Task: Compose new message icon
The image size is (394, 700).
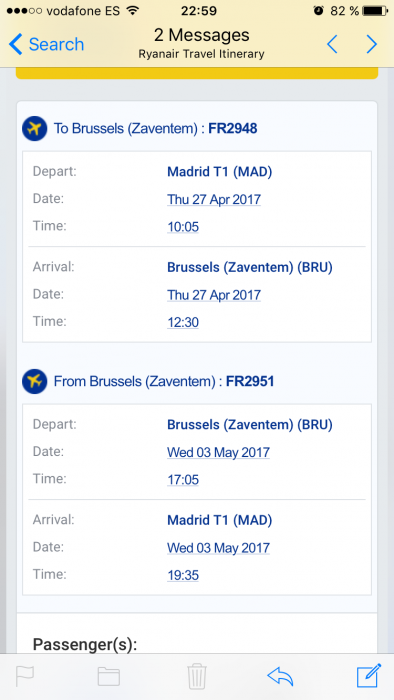Action: 369,675
